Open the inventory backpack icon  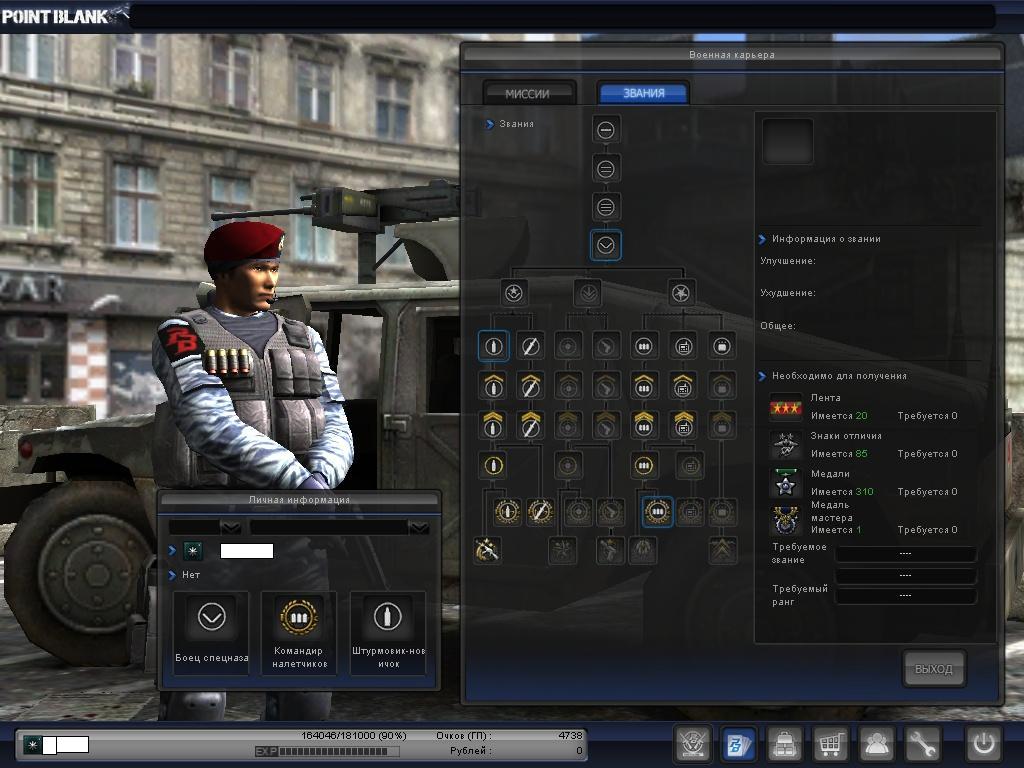point(786,745)
